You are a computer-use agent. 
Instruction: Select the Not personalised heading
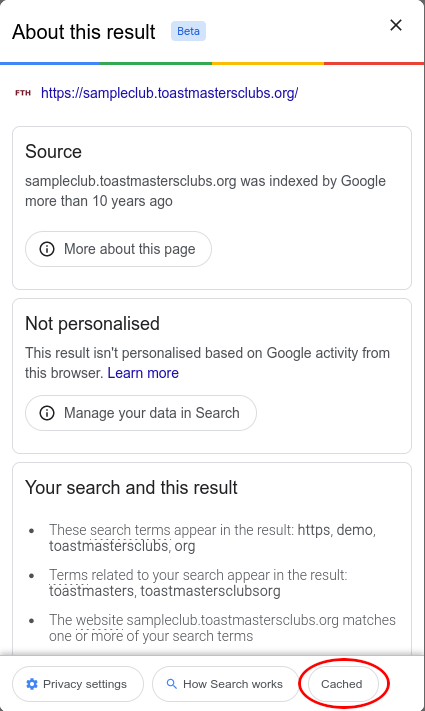point(93,324)
